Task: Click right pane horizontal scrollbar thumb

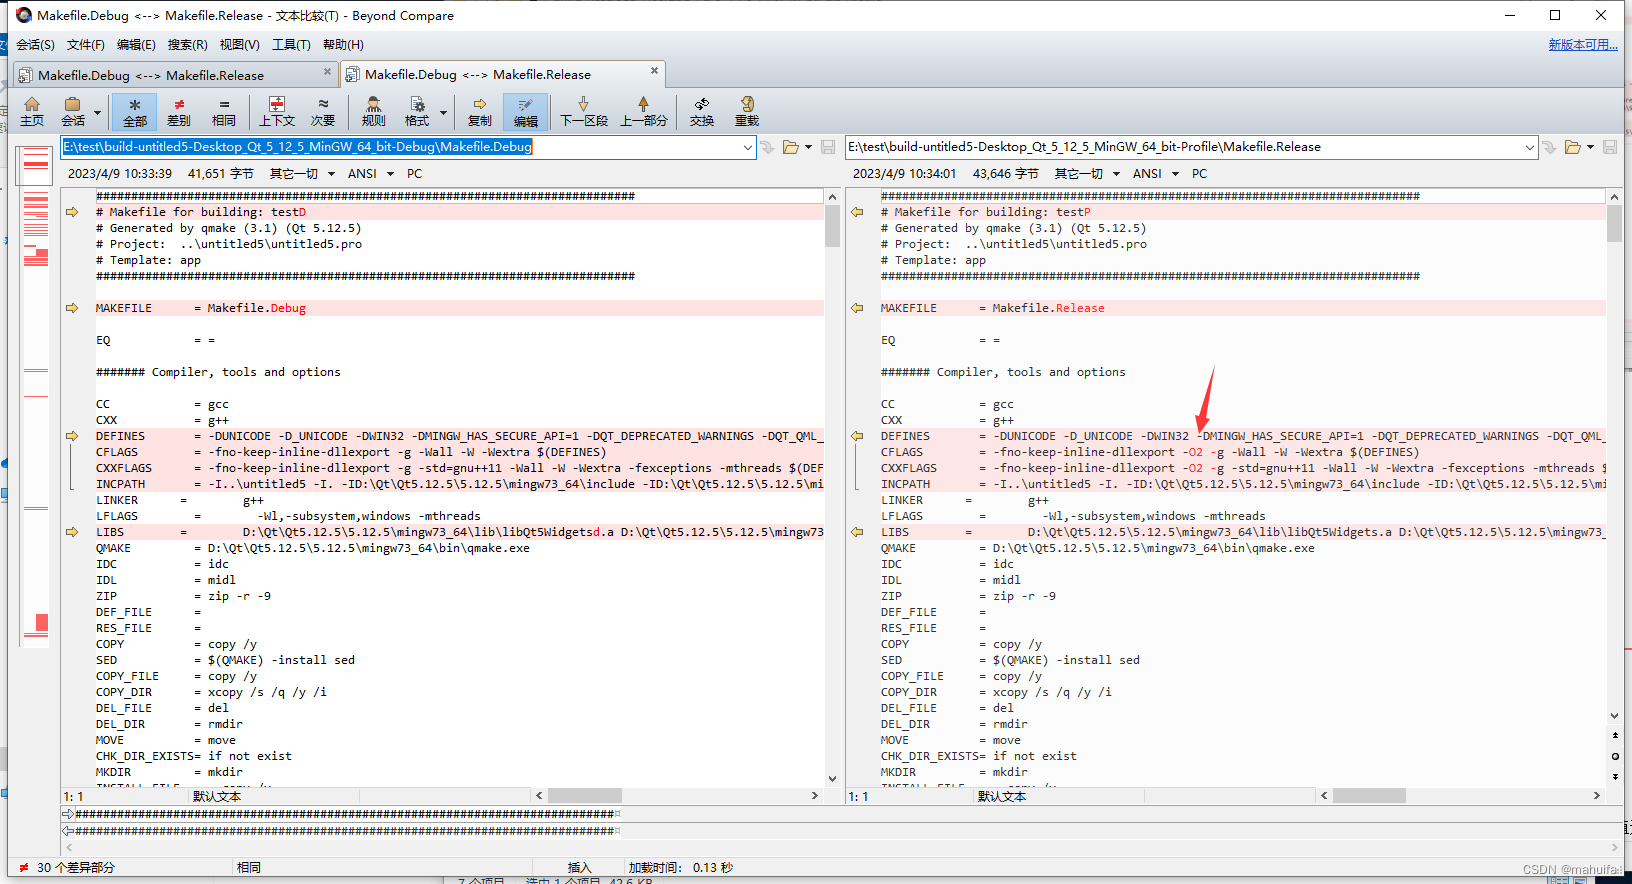Action: coord(1369,796)
